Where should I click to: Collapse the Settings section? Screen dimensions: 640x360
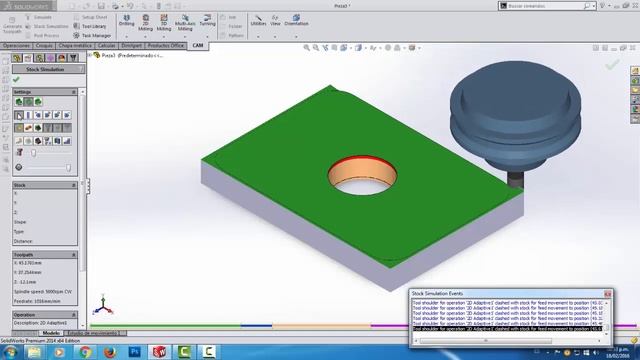[74, 92]
